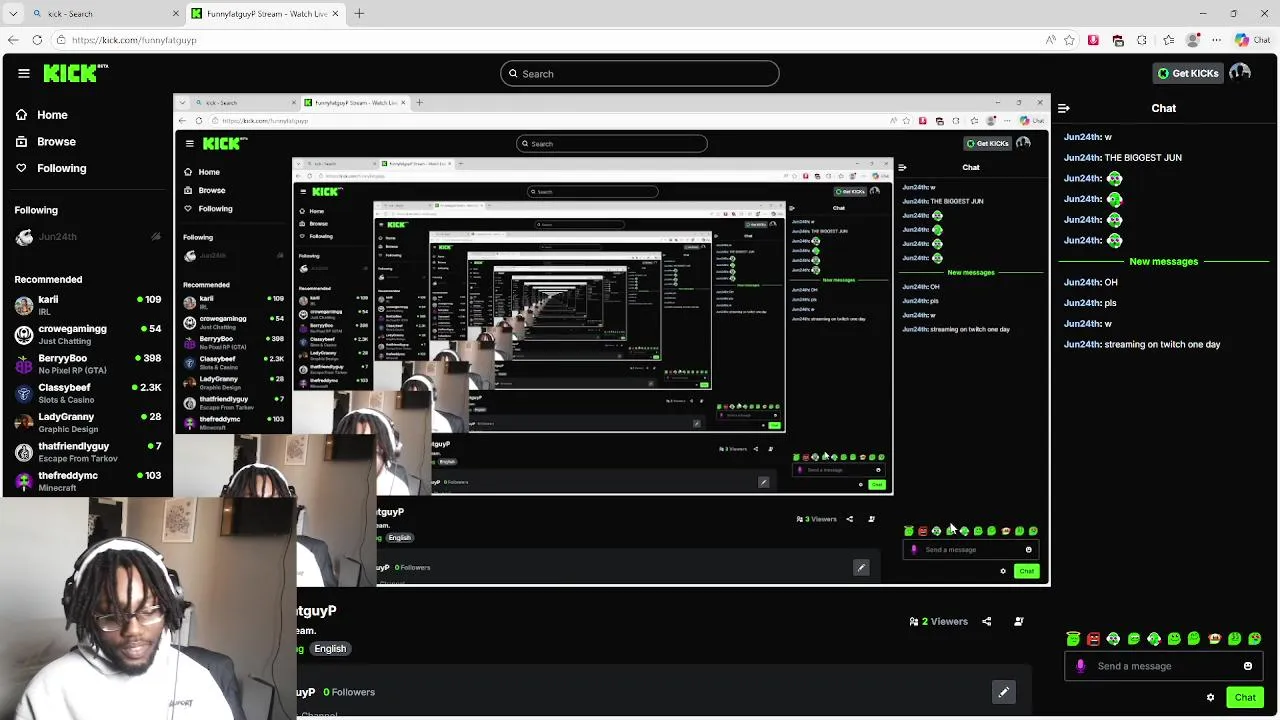Open recommended channel Classybeef
The height and width of the screenshot is (720, 1280).
click(x=88, y=393)
